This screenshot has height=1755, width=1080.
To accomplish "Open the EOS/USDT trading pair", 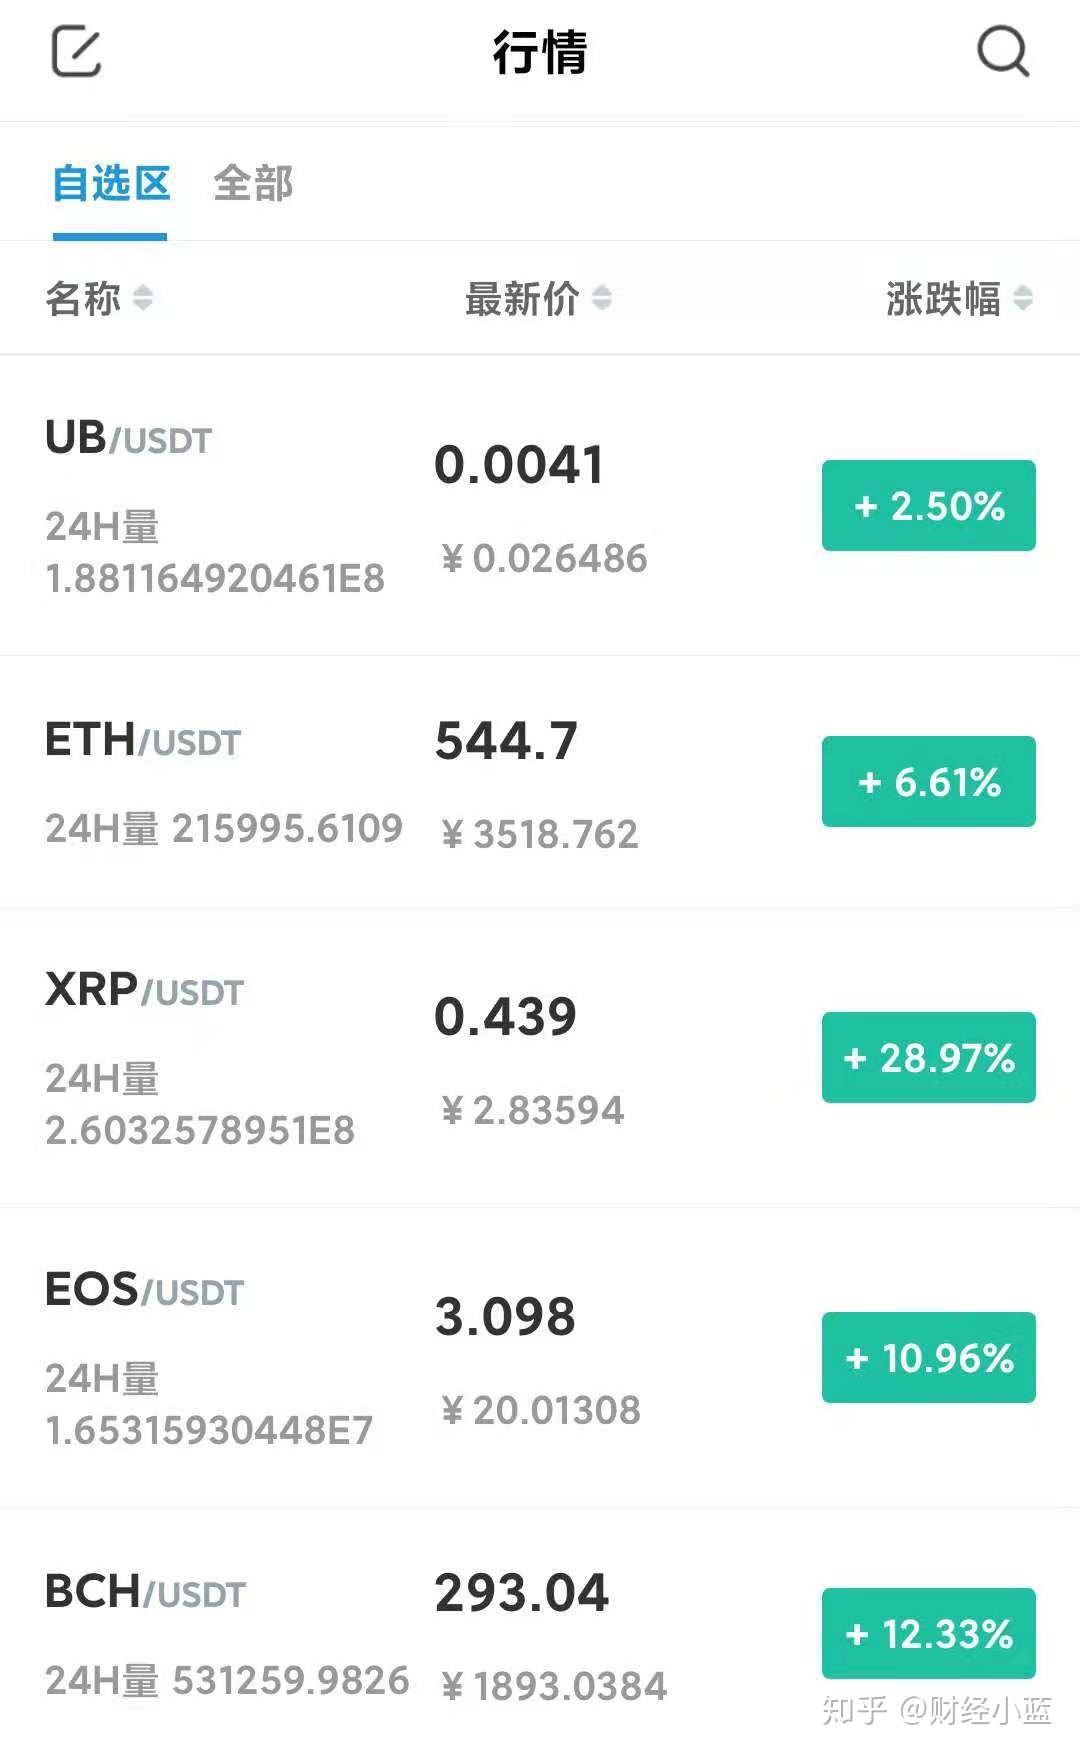I will click(x=145, y=1291).
